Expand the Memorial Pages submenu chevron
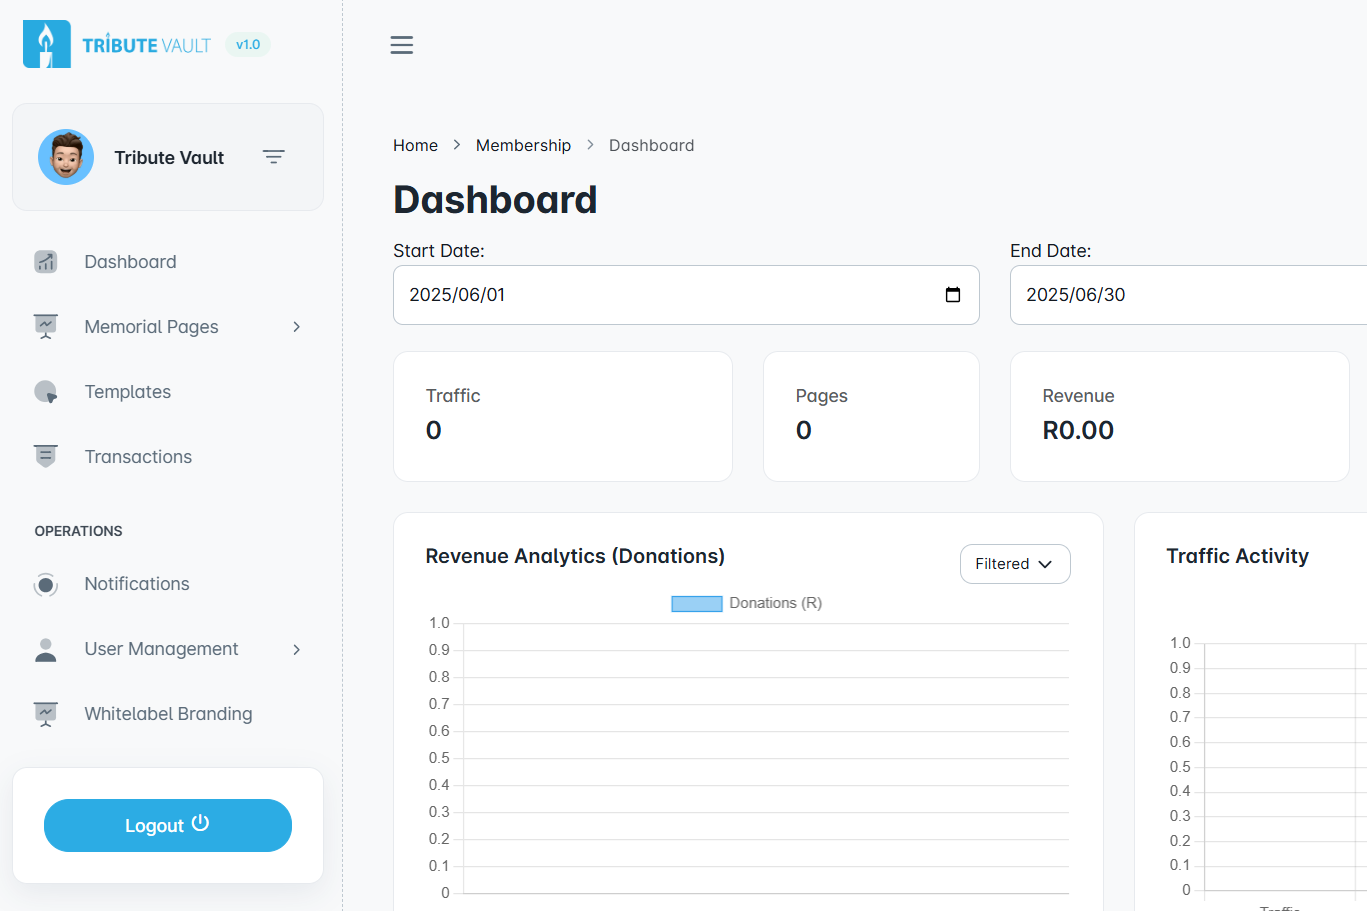 pos(296,327)
